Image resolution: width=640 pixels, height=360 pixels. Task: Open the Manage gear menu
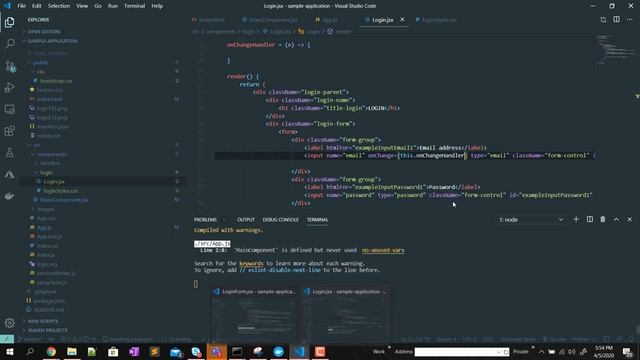click(x=9, y=322)
